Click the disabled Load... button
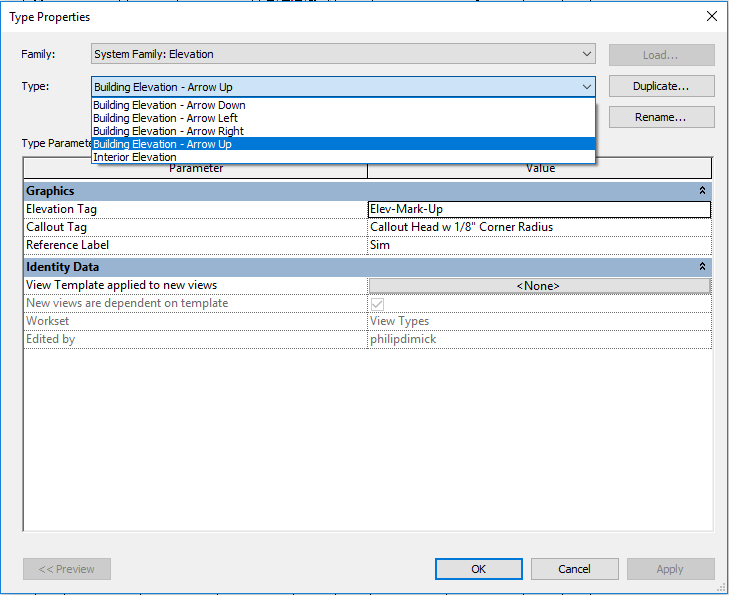Image resolution: width=729 pixels, height=595 pixels. click(662, 55)
